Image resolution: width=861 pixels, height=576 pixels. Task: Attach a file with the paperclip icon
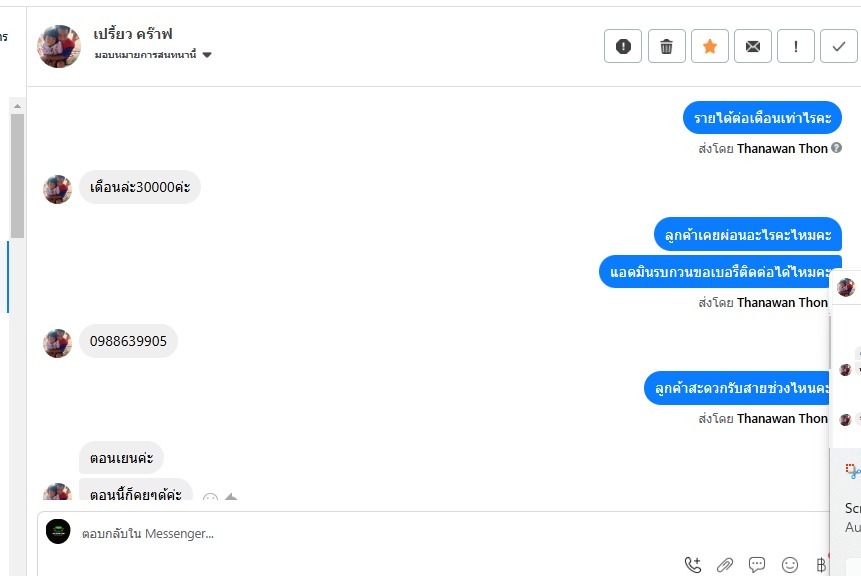tap(725, 564)
